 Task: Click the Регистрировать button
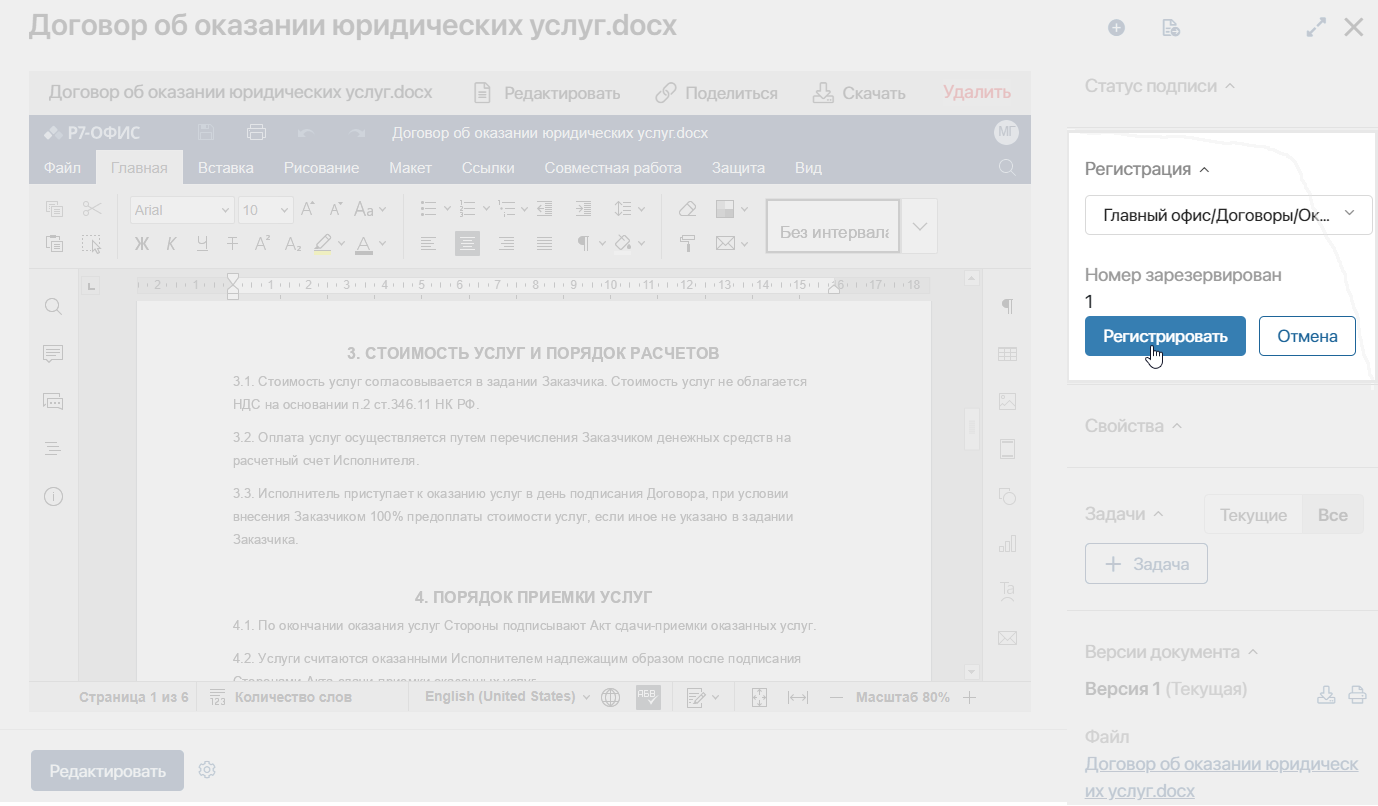click(1165, 336)
